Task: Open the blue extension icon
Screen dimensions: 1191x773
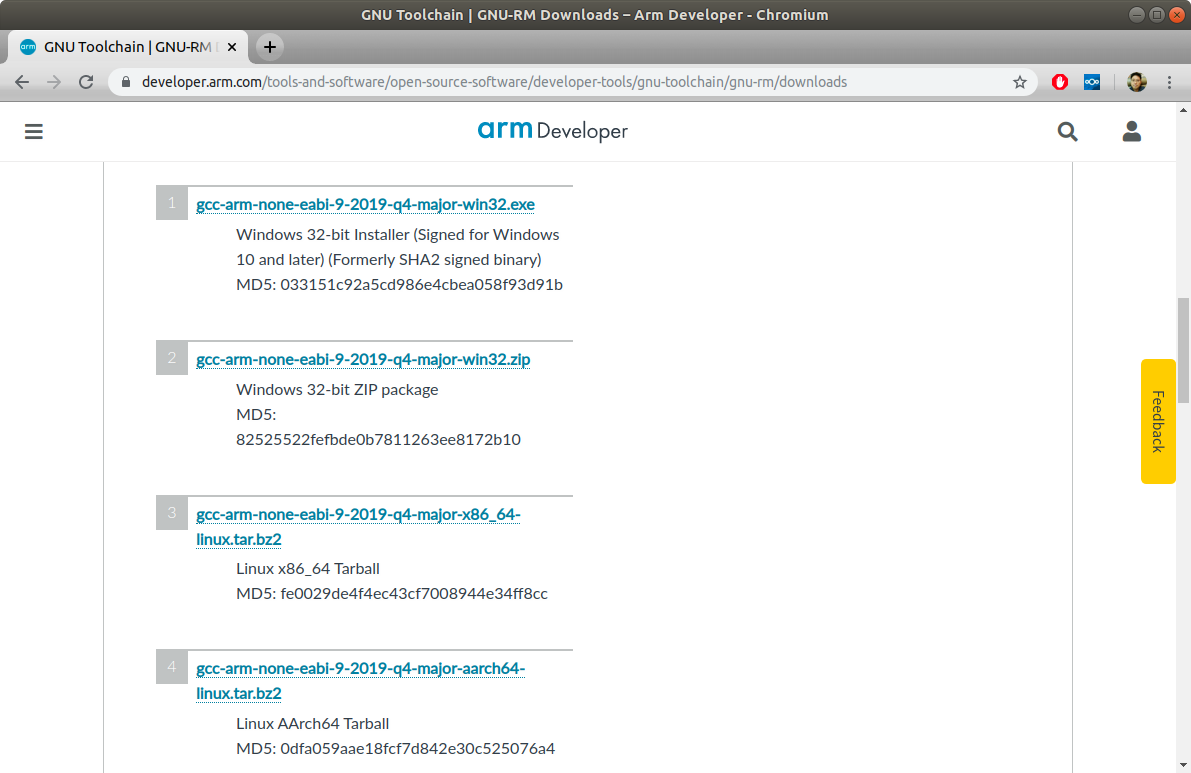Action: point(1091,82)
